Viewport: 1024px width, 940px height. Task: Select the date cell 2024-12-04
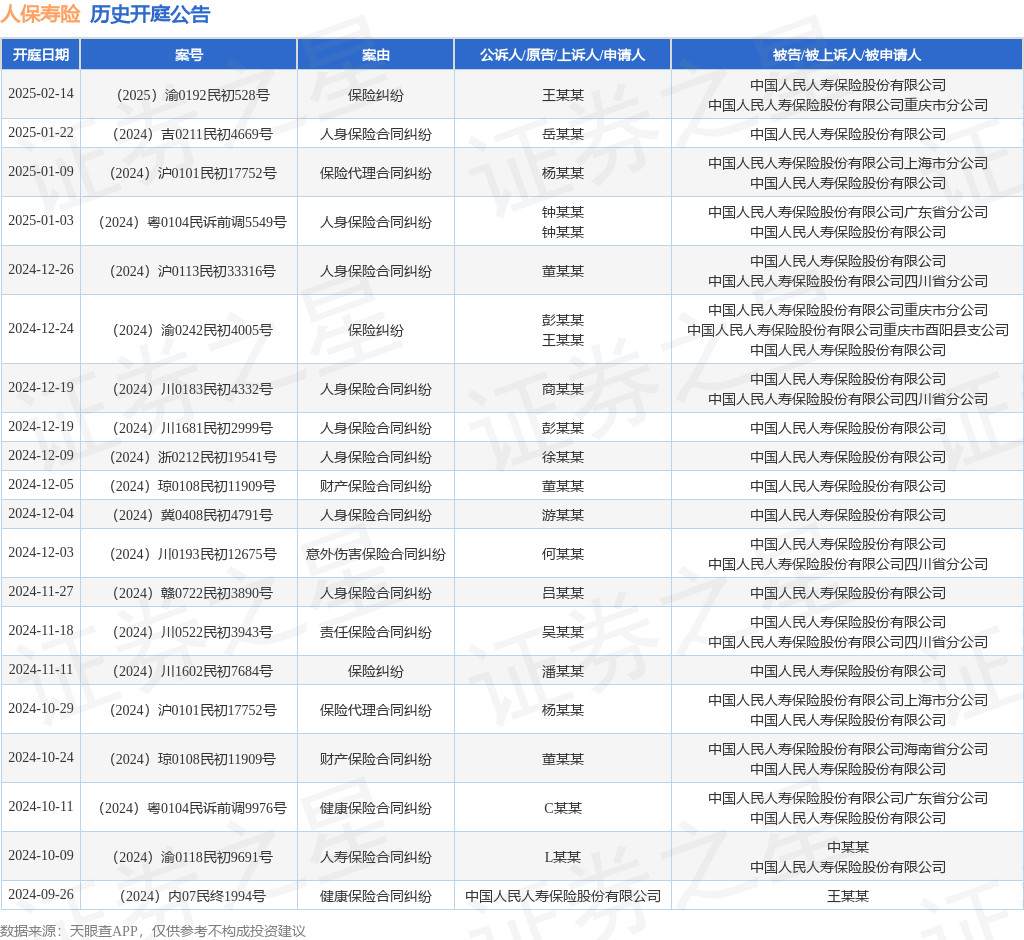(x=40, y=514)
